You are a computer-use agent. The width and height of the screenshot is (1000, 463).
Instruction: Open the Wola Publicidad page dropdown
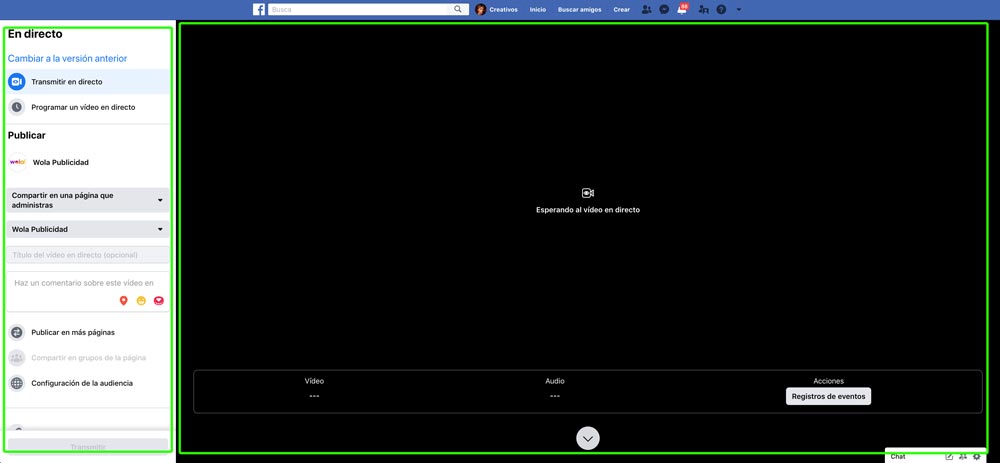click(88, 229)
